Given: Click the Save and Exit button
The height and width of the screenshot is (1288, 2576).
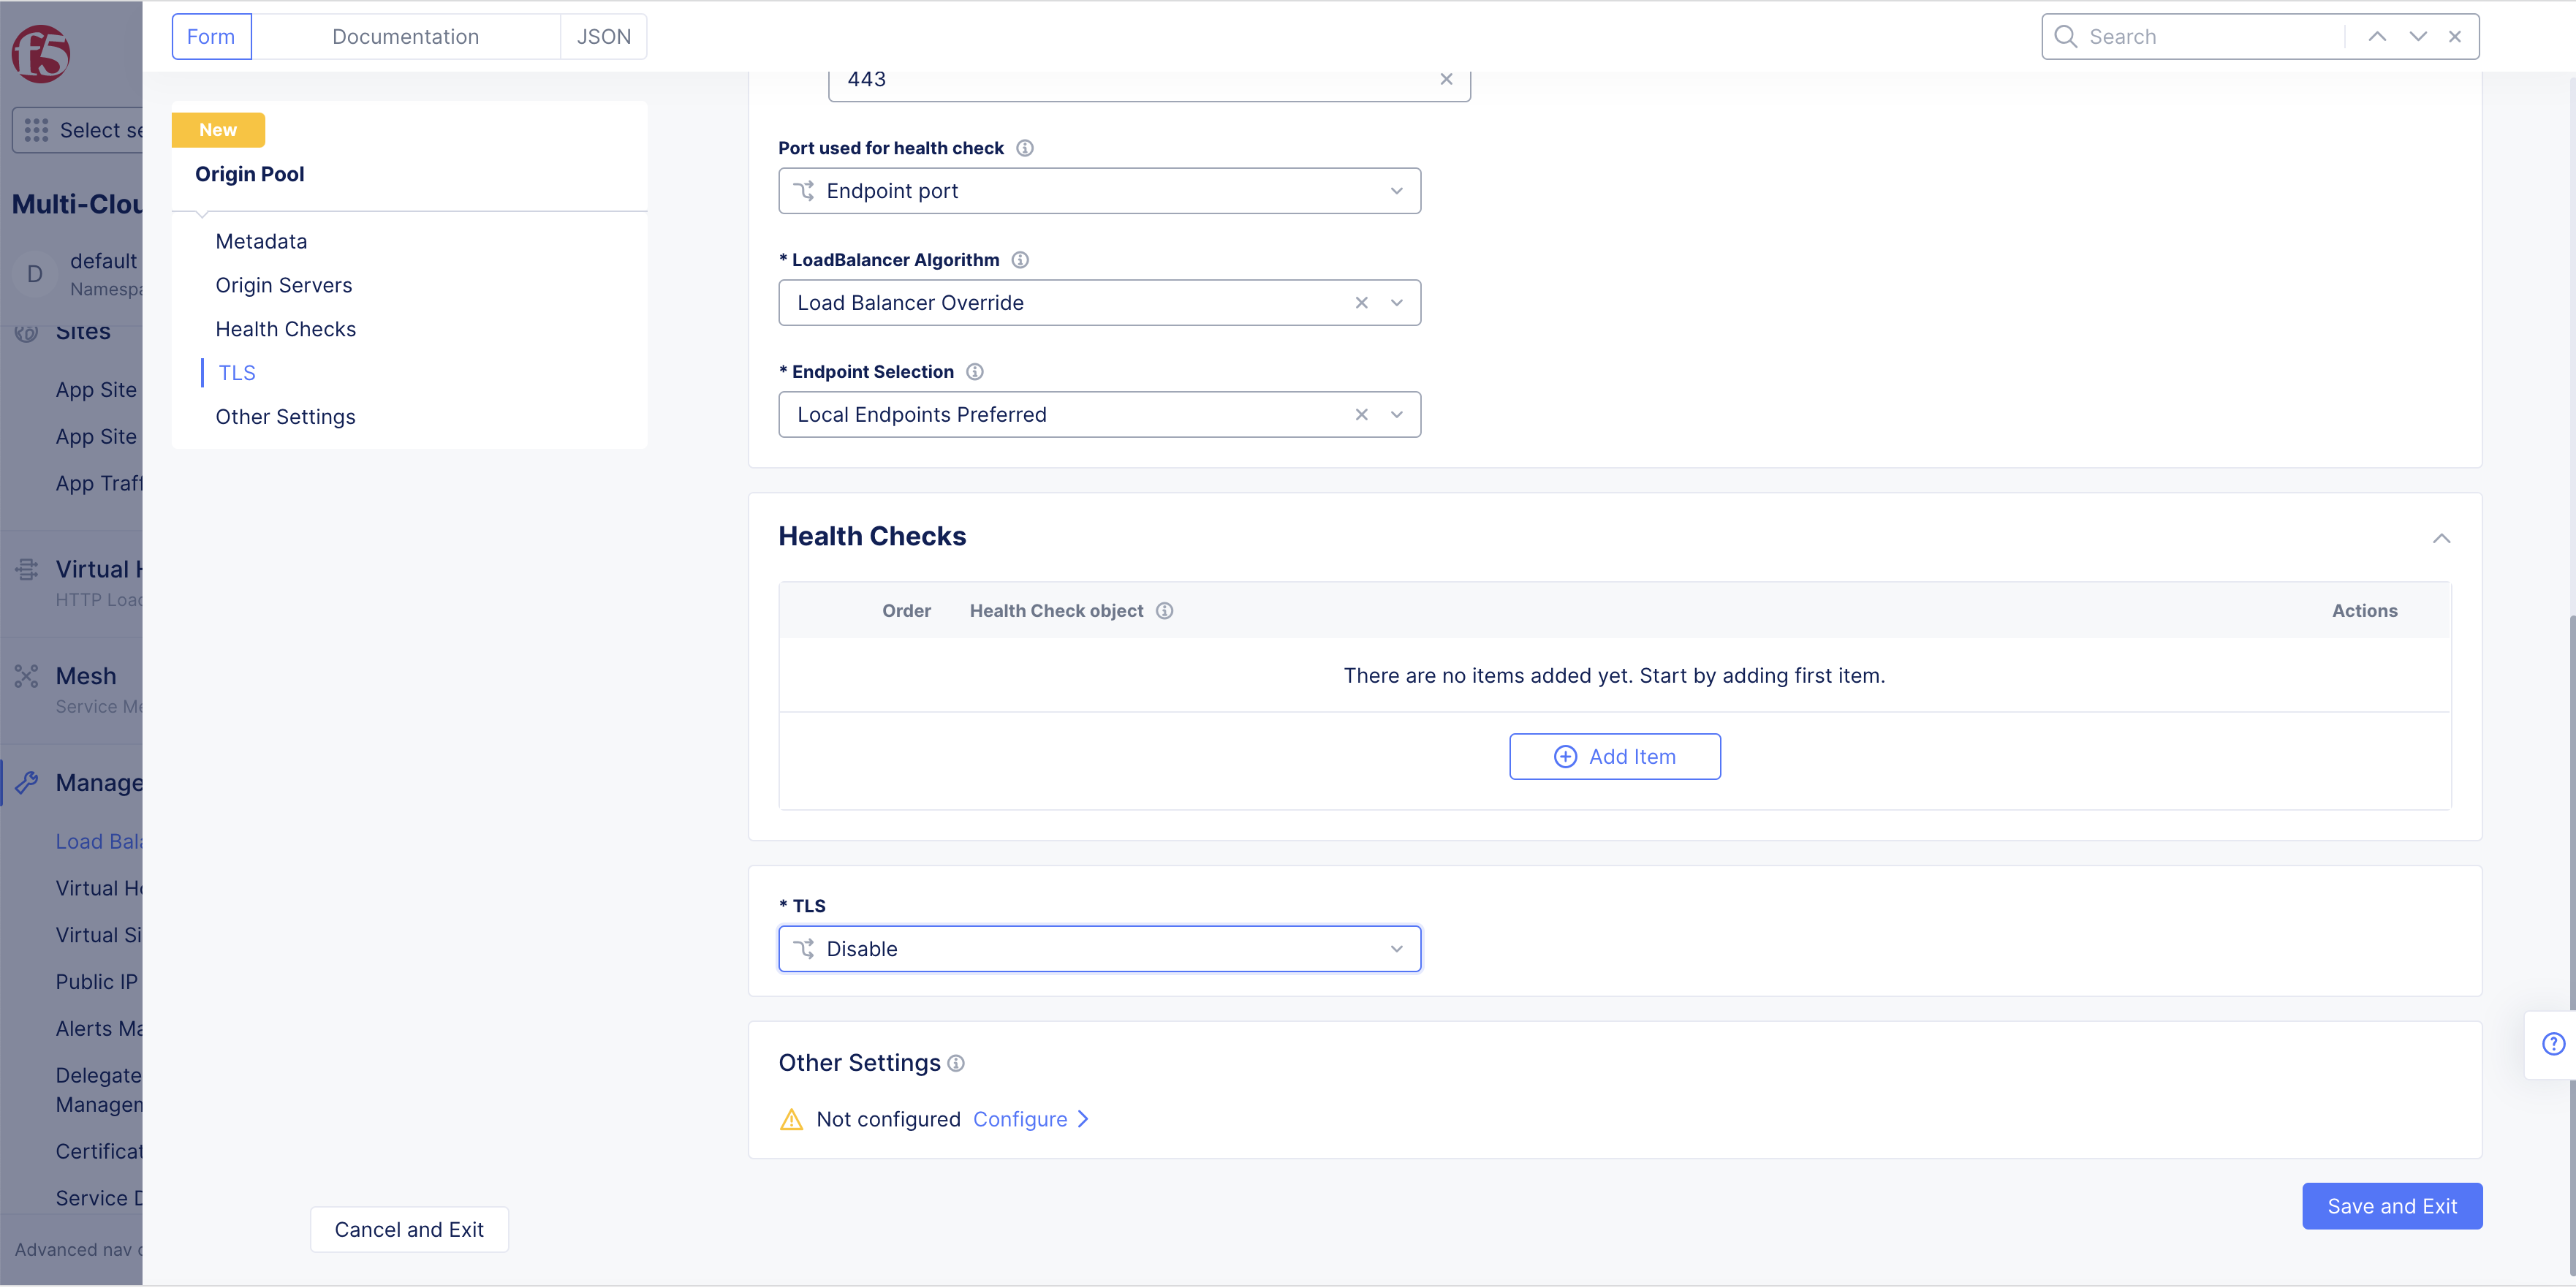Looking at the screenshot, I should coord(2393,1206).
